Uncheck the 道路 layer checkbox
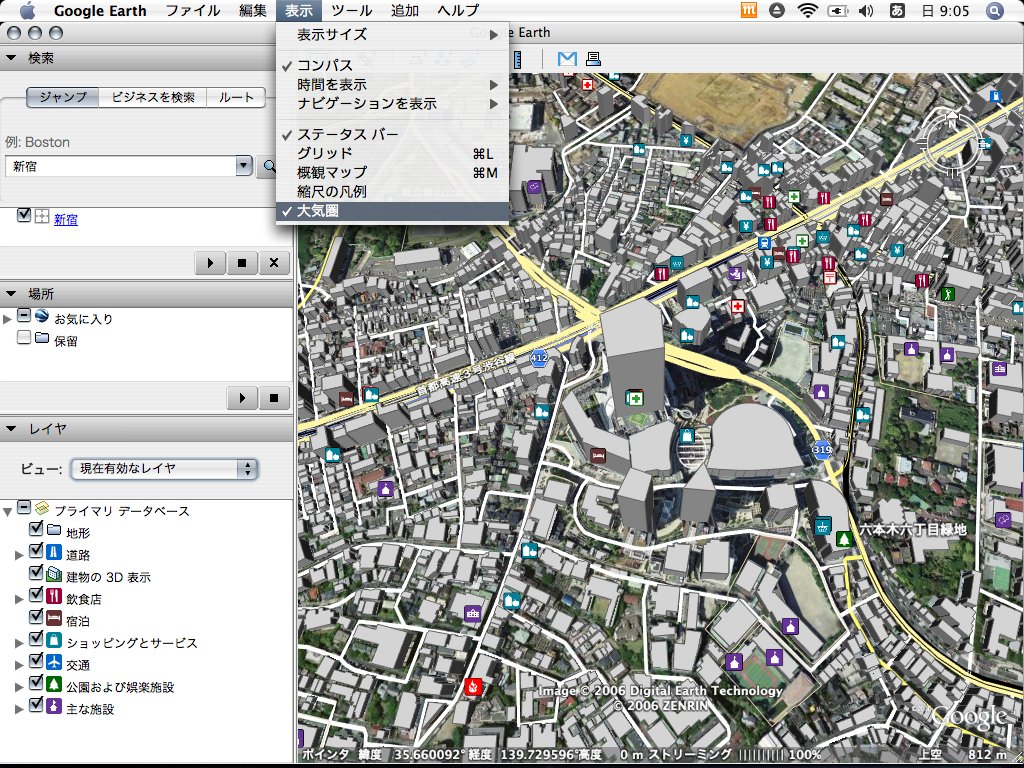Screen dimensions: 1024x768 coord(37,551)
